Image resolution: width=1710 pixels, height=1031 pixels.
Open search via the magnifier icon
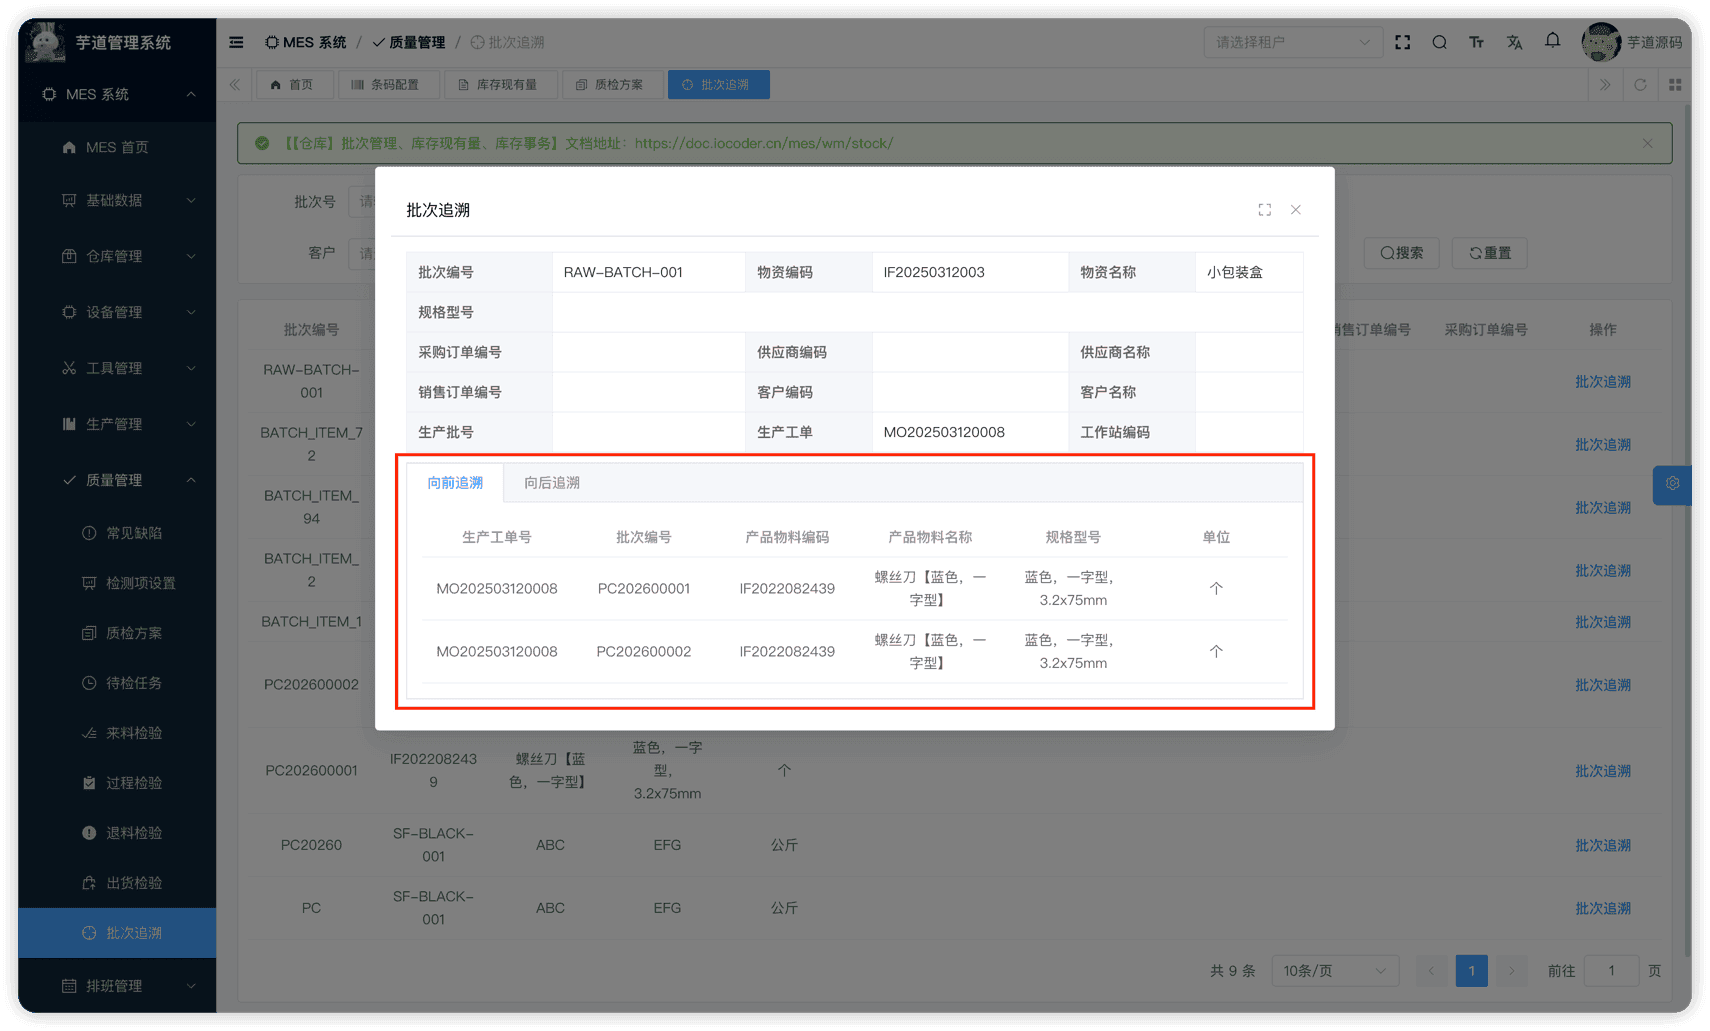click(1439, 42)
